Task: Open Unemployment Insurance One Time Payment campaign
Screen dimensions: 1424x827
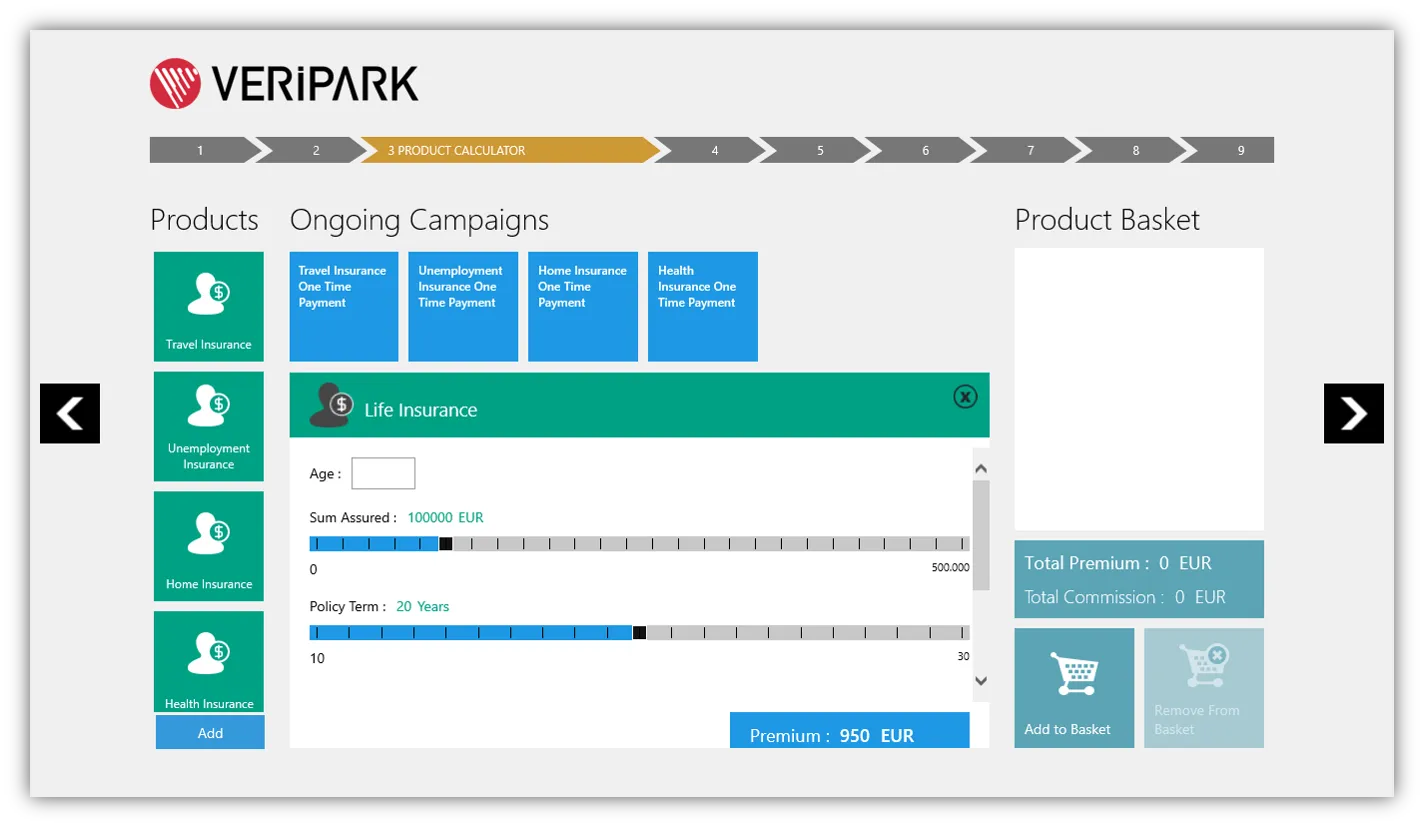Action: pyautogui.click(x=463, y=306)
